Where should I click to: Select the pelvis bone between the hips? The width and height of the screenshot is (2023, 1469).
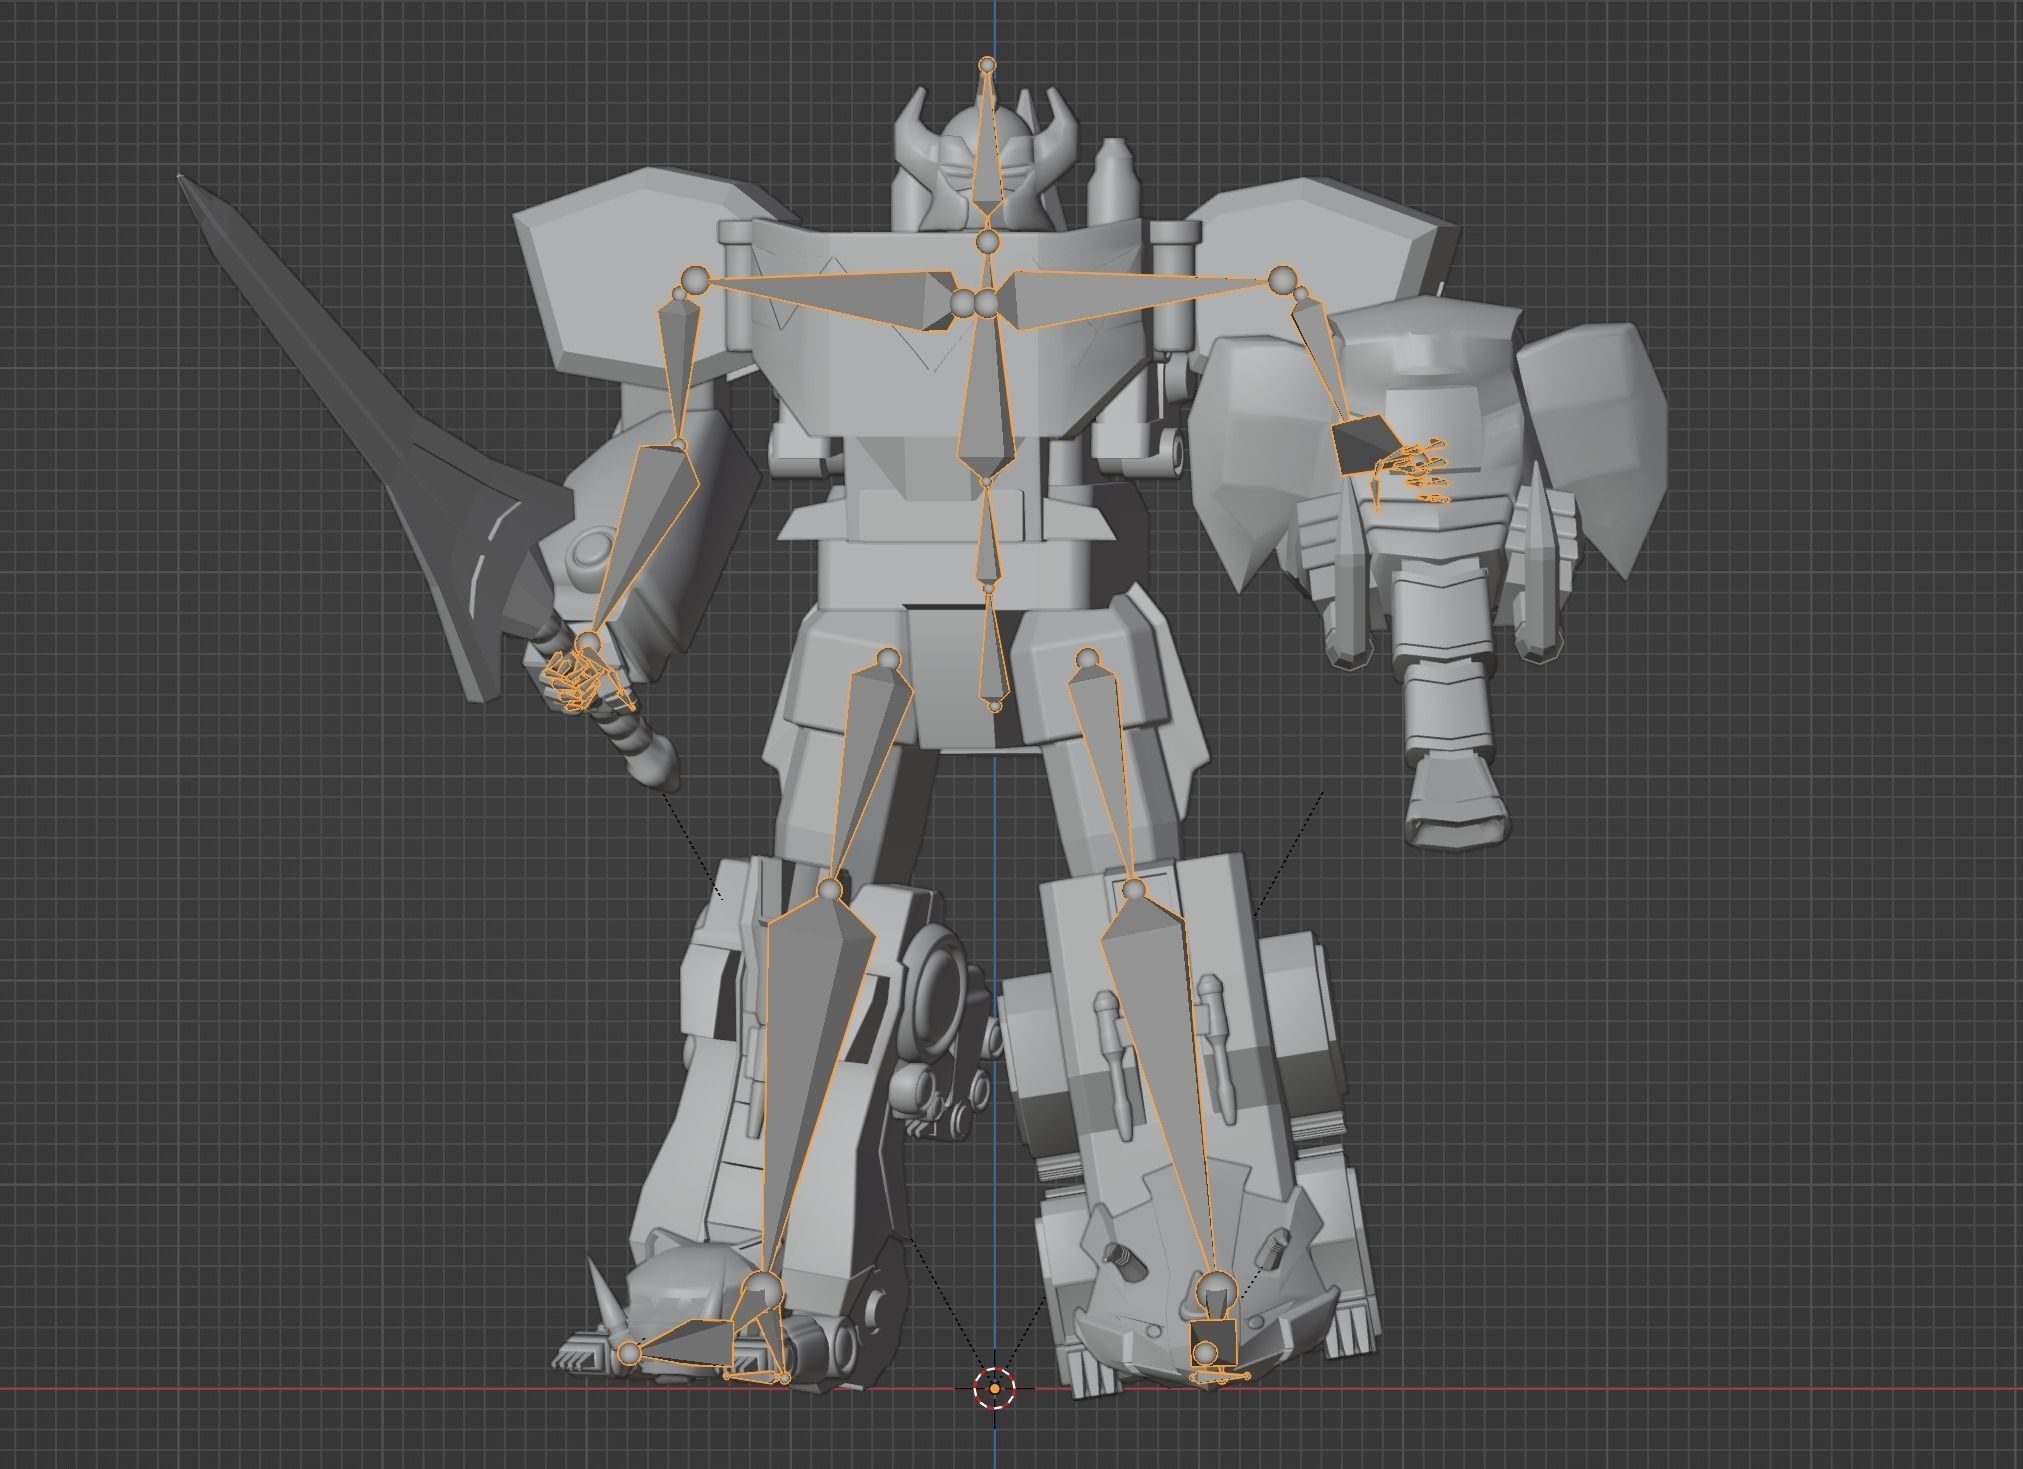[x=992, y=650]
